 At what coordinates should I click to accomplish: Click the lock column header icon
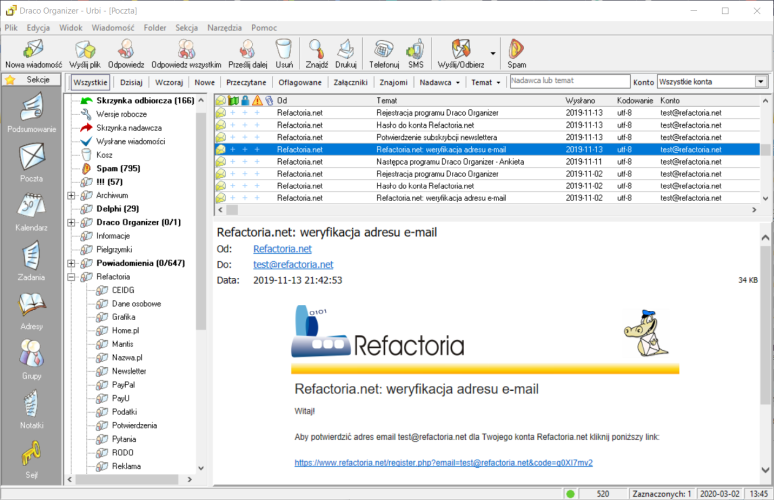coord(245,101)
